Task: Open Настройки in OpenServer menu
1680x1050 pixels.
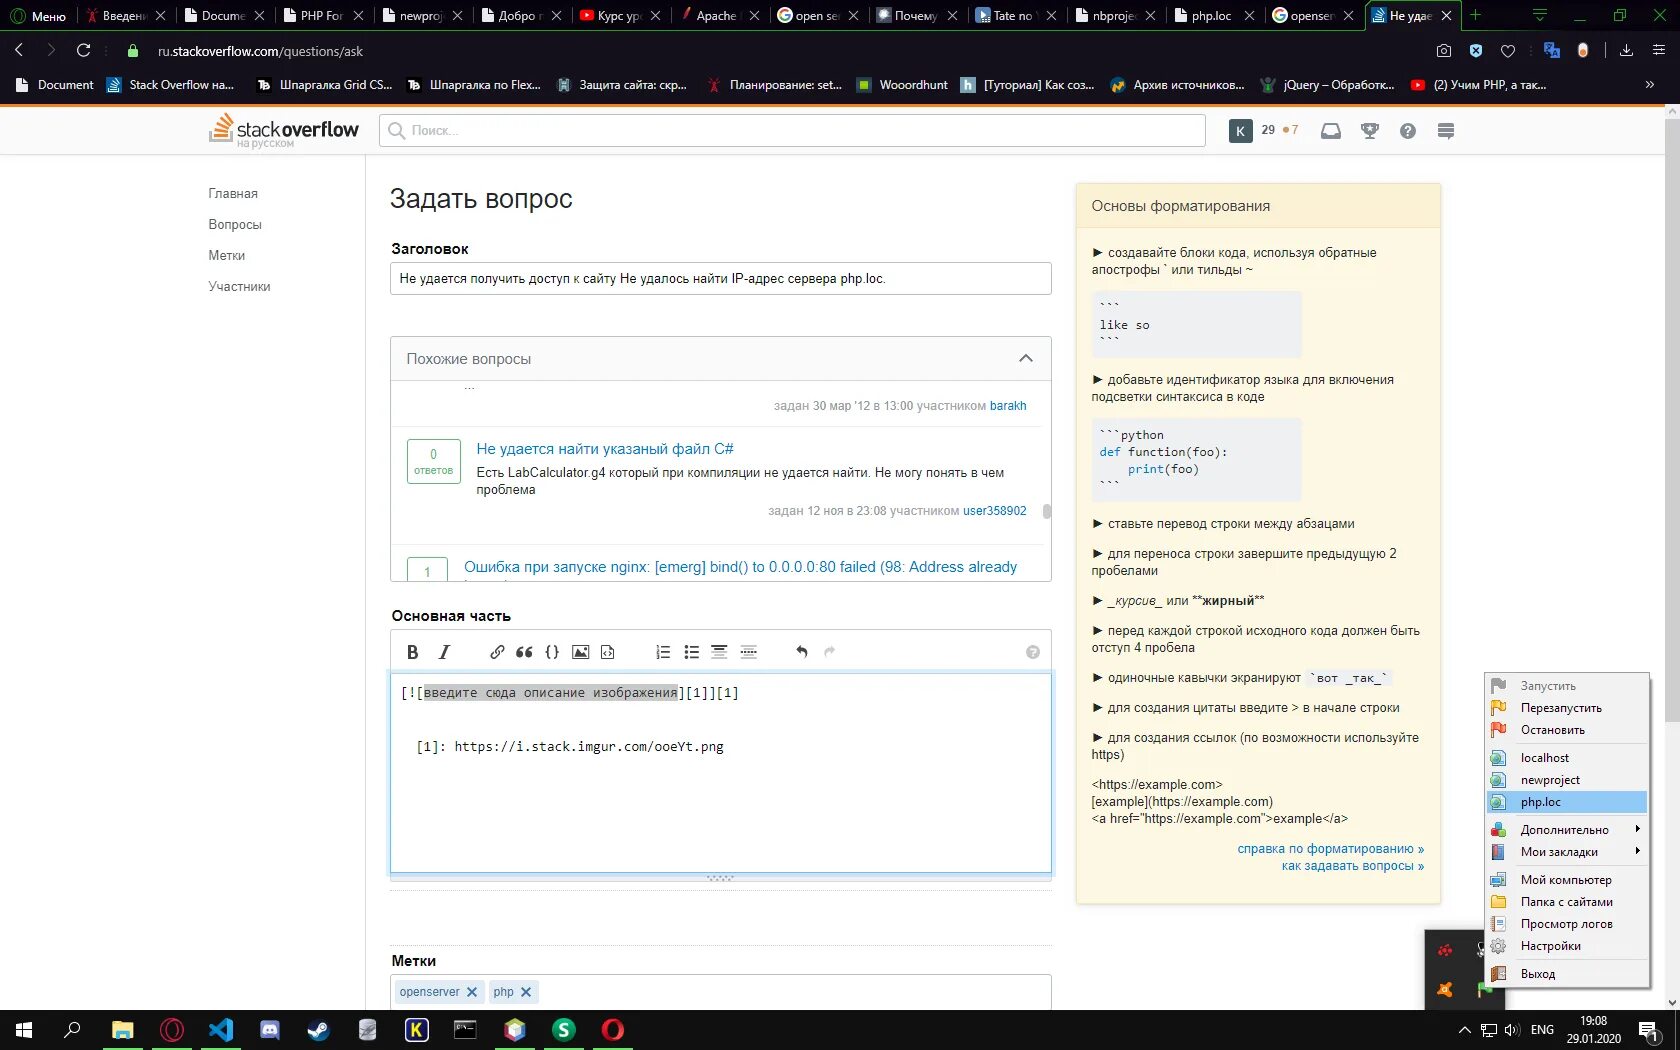Action: tap(1566, 946)
